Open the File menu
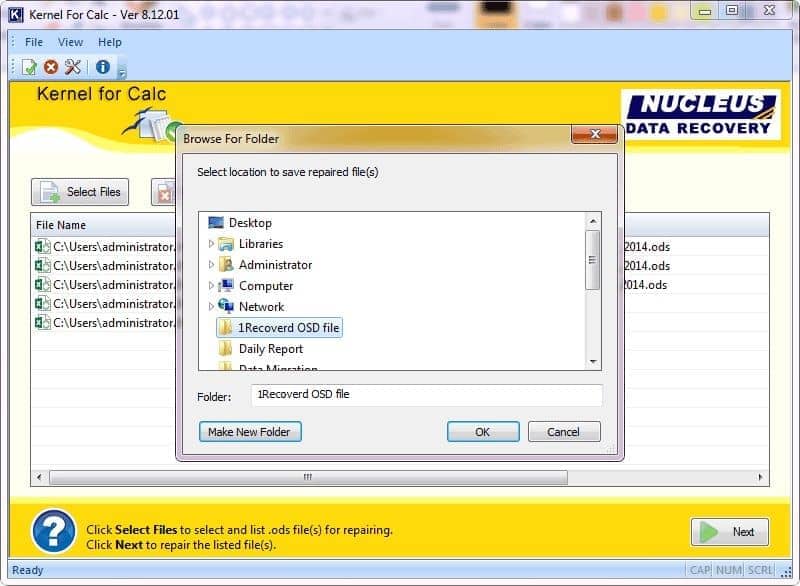The image size is (800, 586). click(34, 42)
